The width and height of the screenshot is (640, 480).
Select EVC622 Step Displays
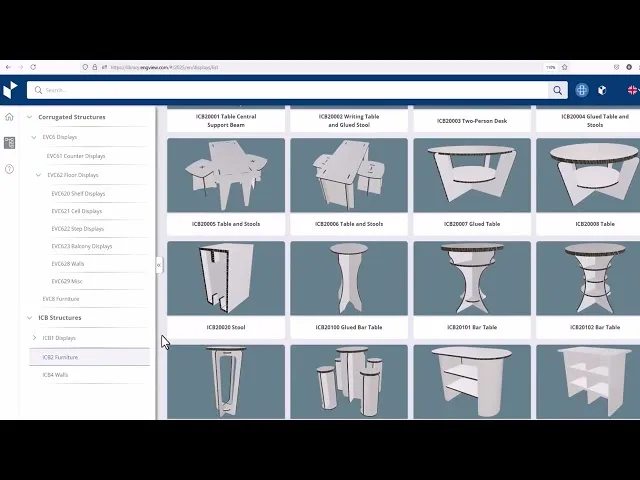78,229
